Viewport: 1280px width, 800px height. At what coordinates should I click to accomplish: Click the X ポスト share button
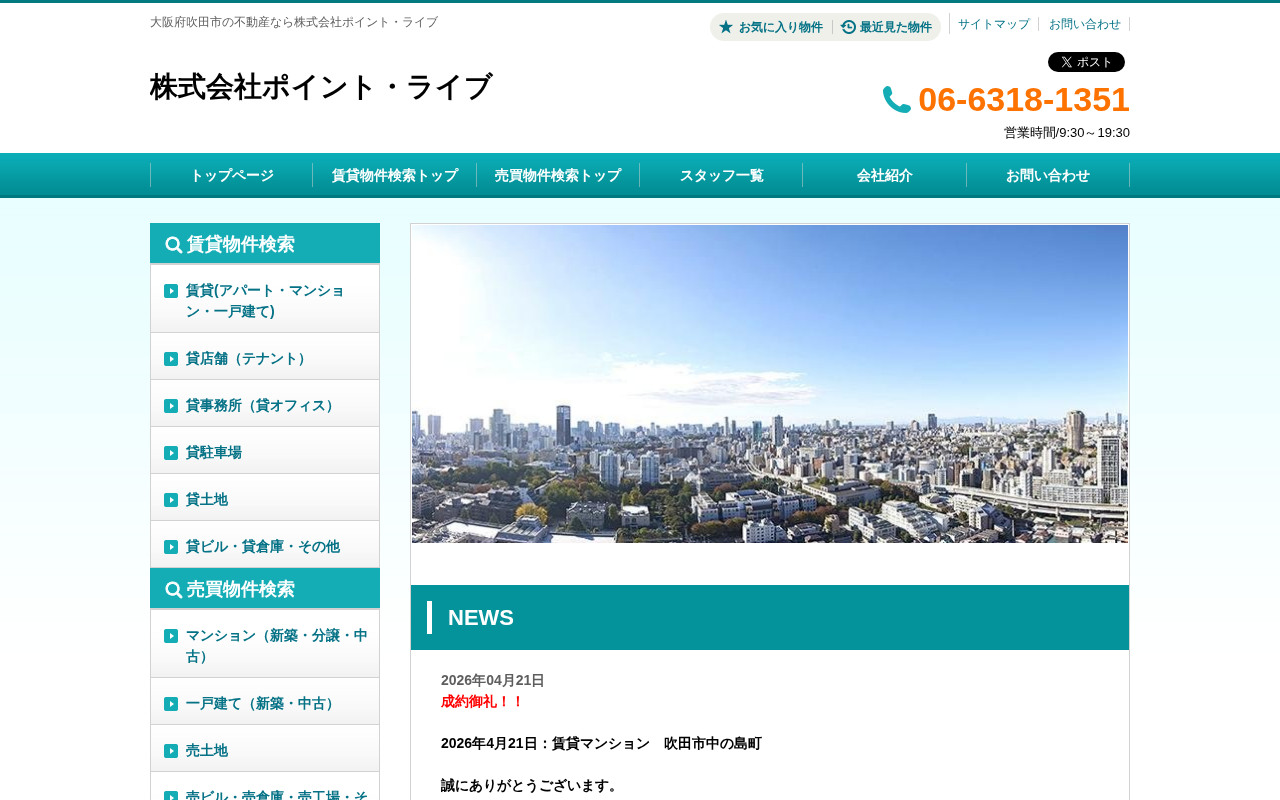1086,62
